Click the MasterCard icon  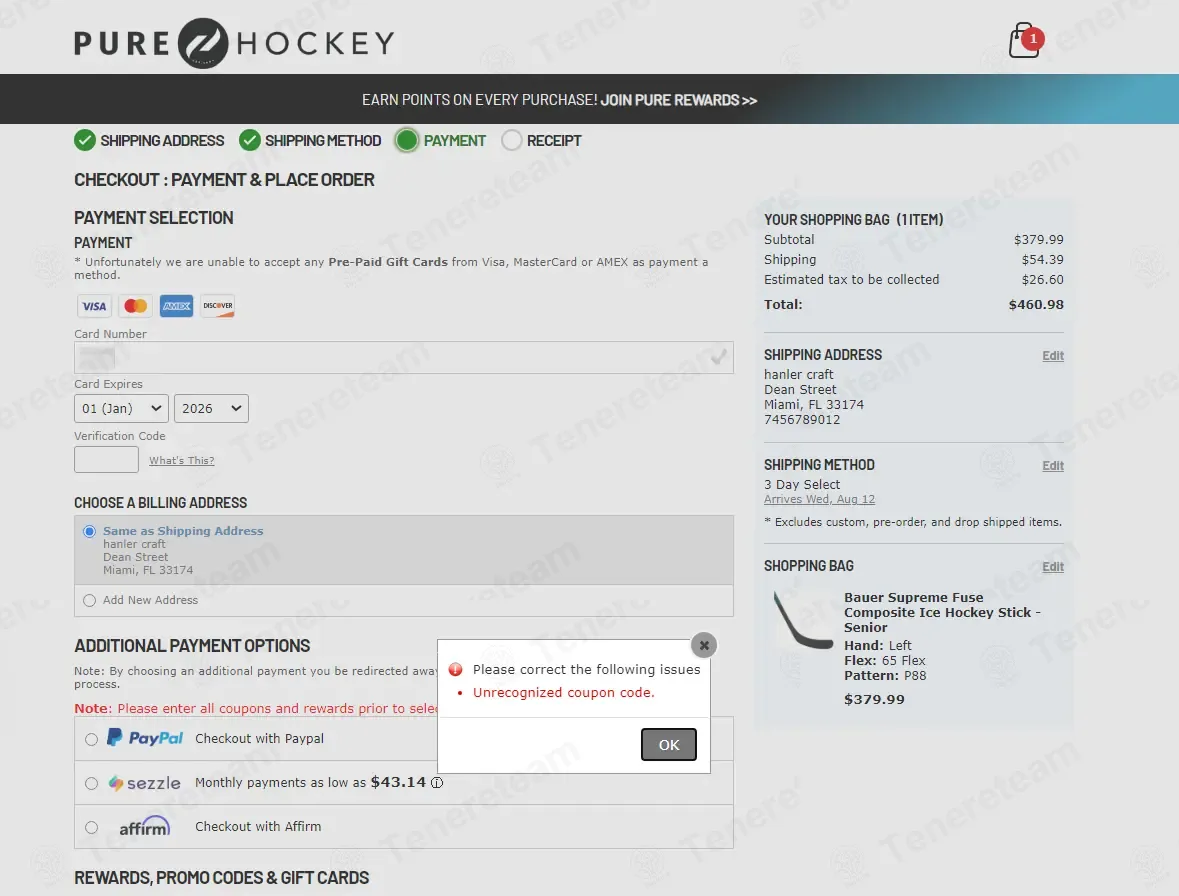pyautogui.click(x=135, y=306)
